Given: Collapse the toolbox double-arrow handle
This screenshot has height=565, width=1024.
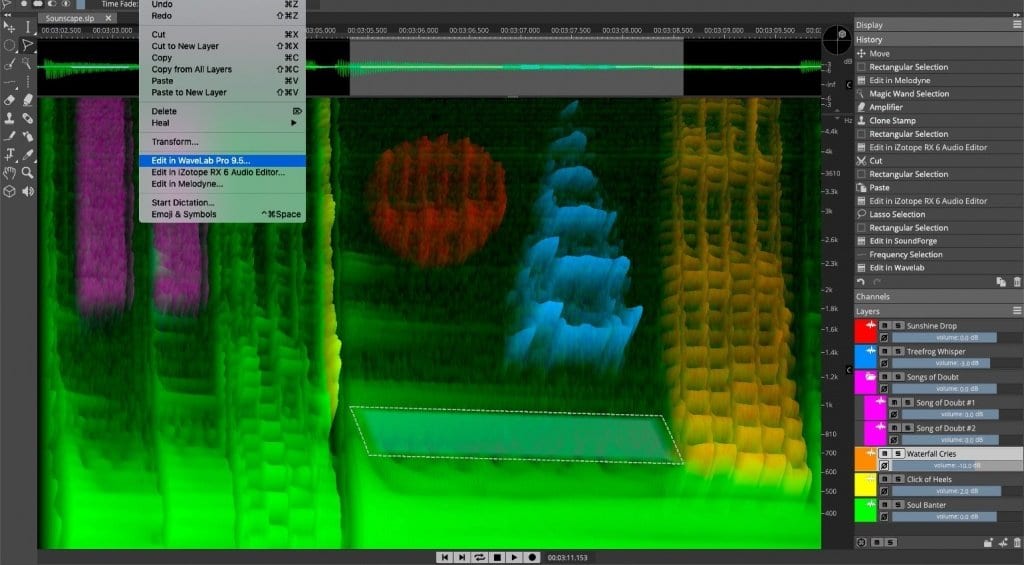Looking at the screenshot, I should click(7, 15).
